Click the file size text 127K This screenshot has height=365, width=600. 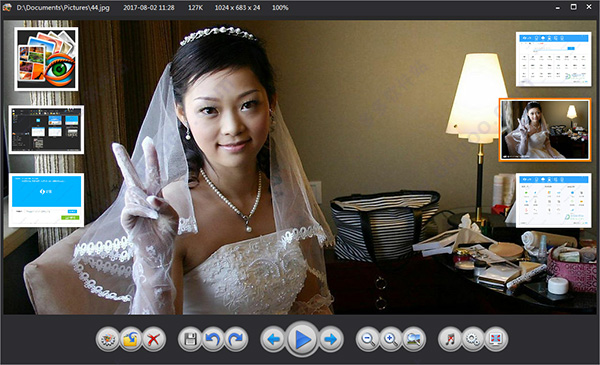195,8
